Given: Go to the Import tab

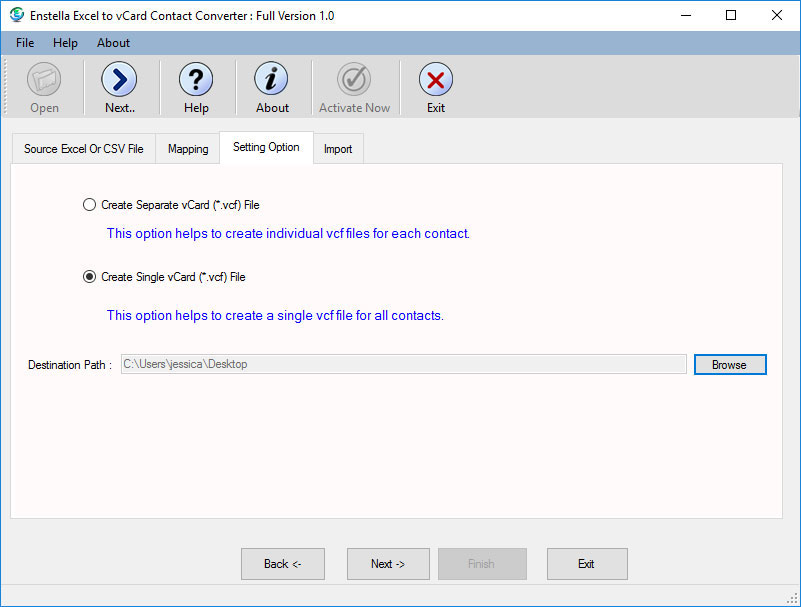Looking at the screenshot, I should pyautogui.click(x=338, y=149).
